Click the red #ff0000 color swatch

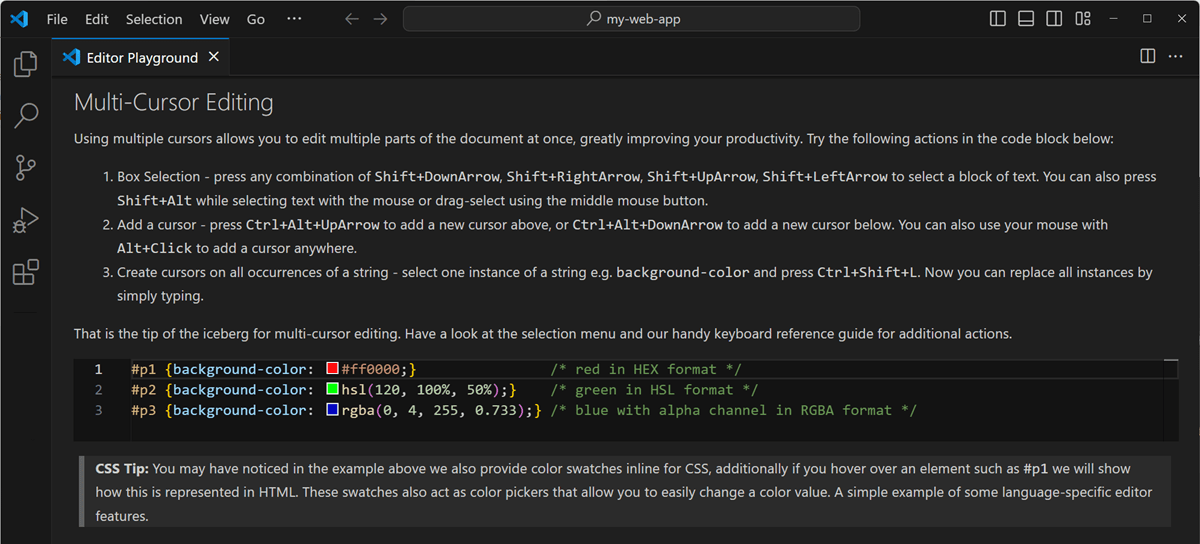point(333,370)
